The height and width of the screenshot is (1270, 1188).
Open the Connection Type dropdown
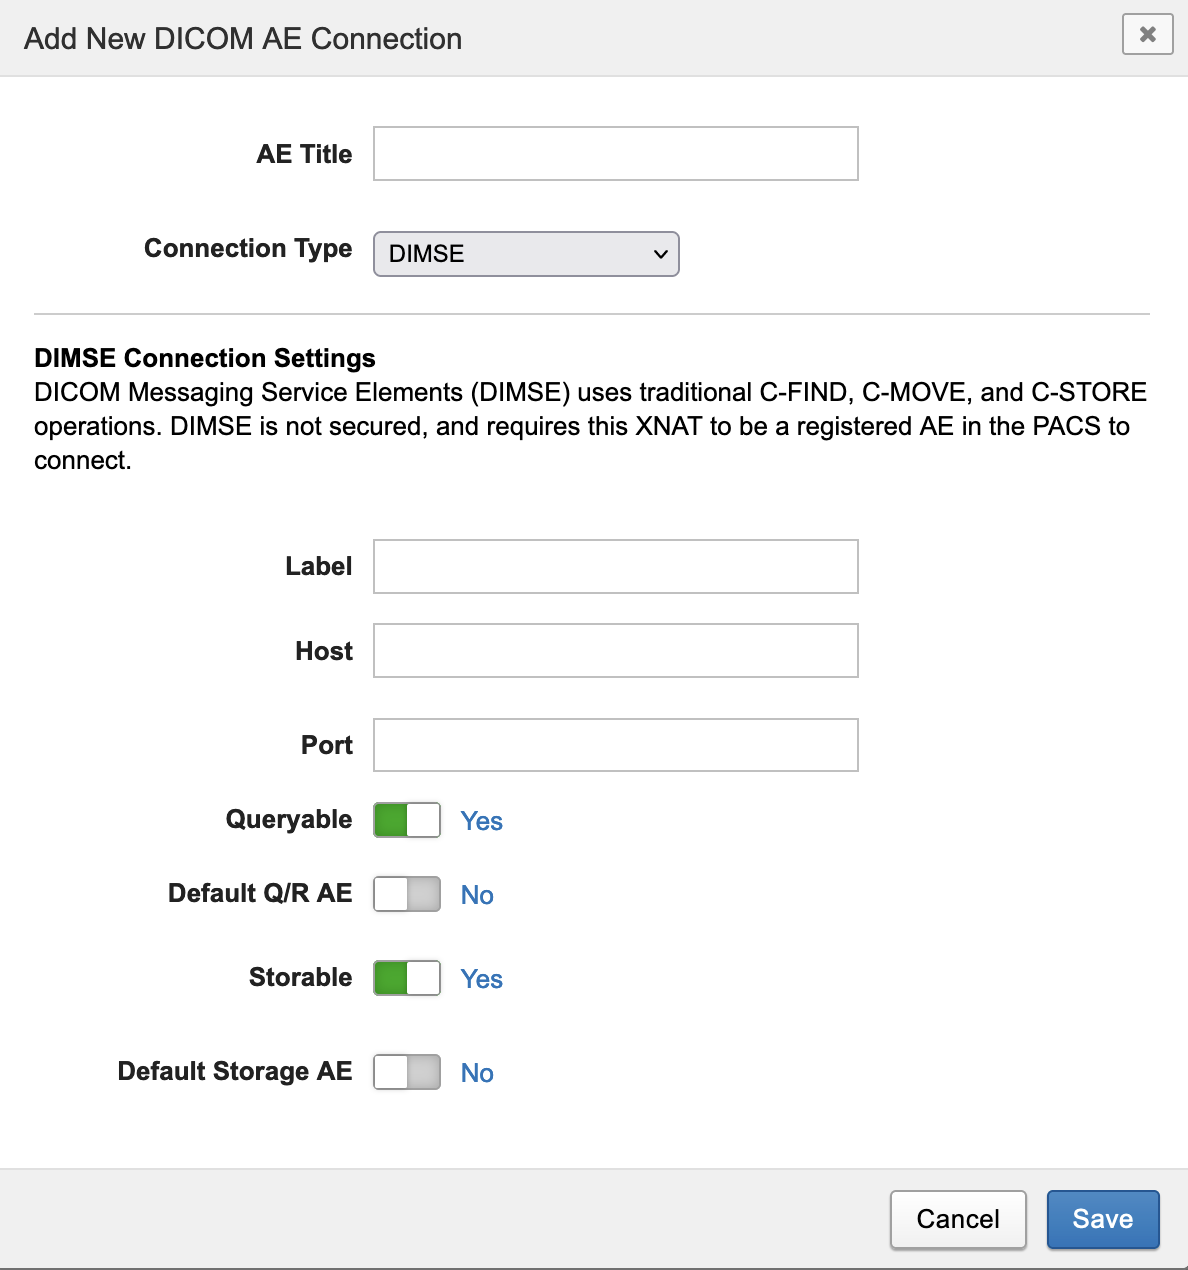(526, 254)
